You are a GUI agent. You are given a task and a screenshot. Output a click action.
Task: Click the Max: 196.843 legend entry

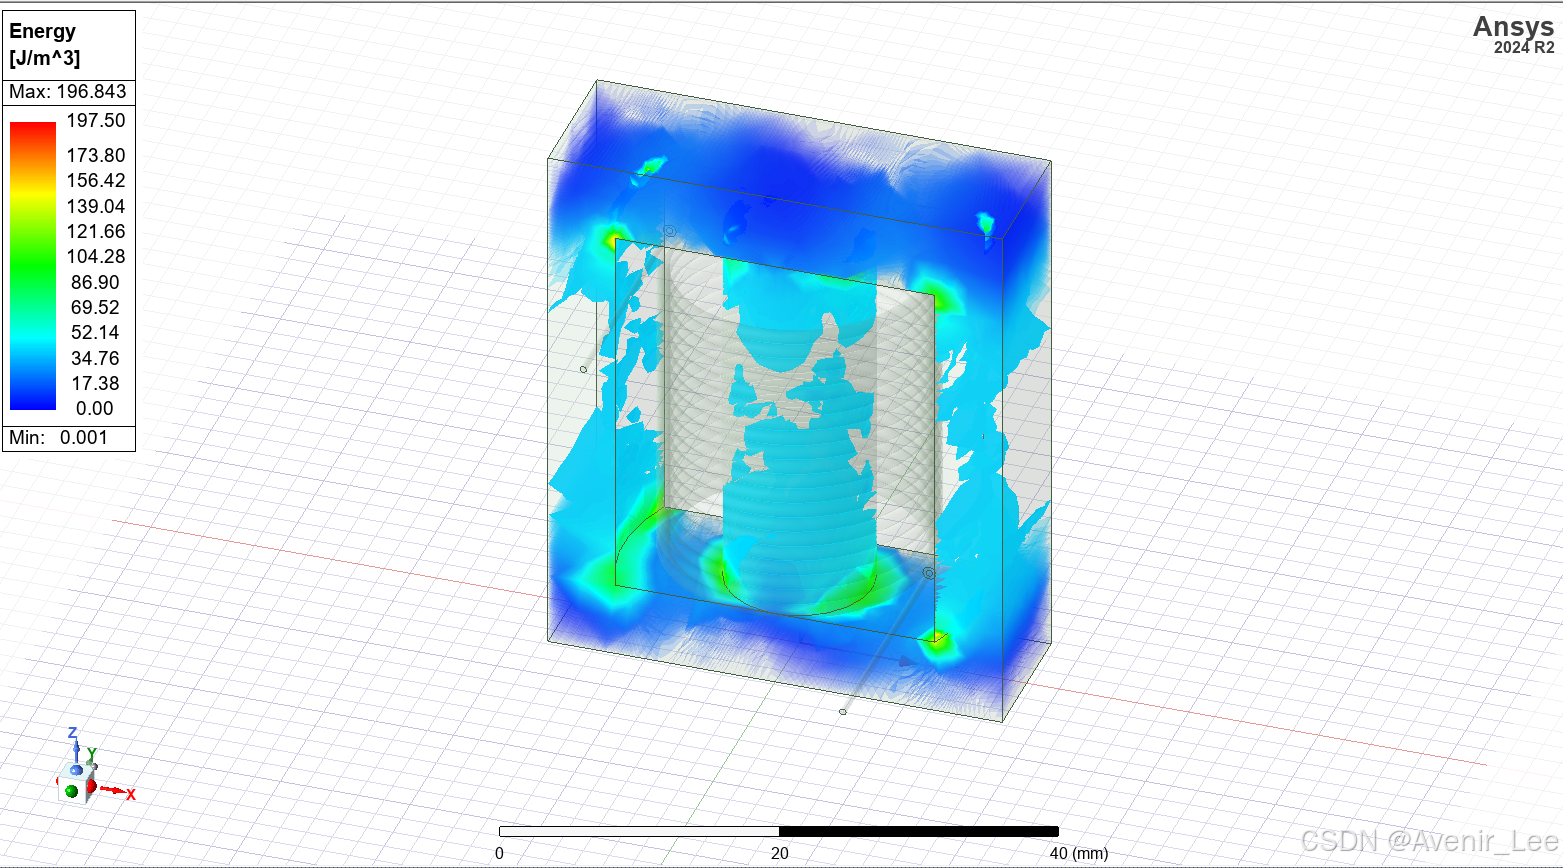(x=68, y=92)
